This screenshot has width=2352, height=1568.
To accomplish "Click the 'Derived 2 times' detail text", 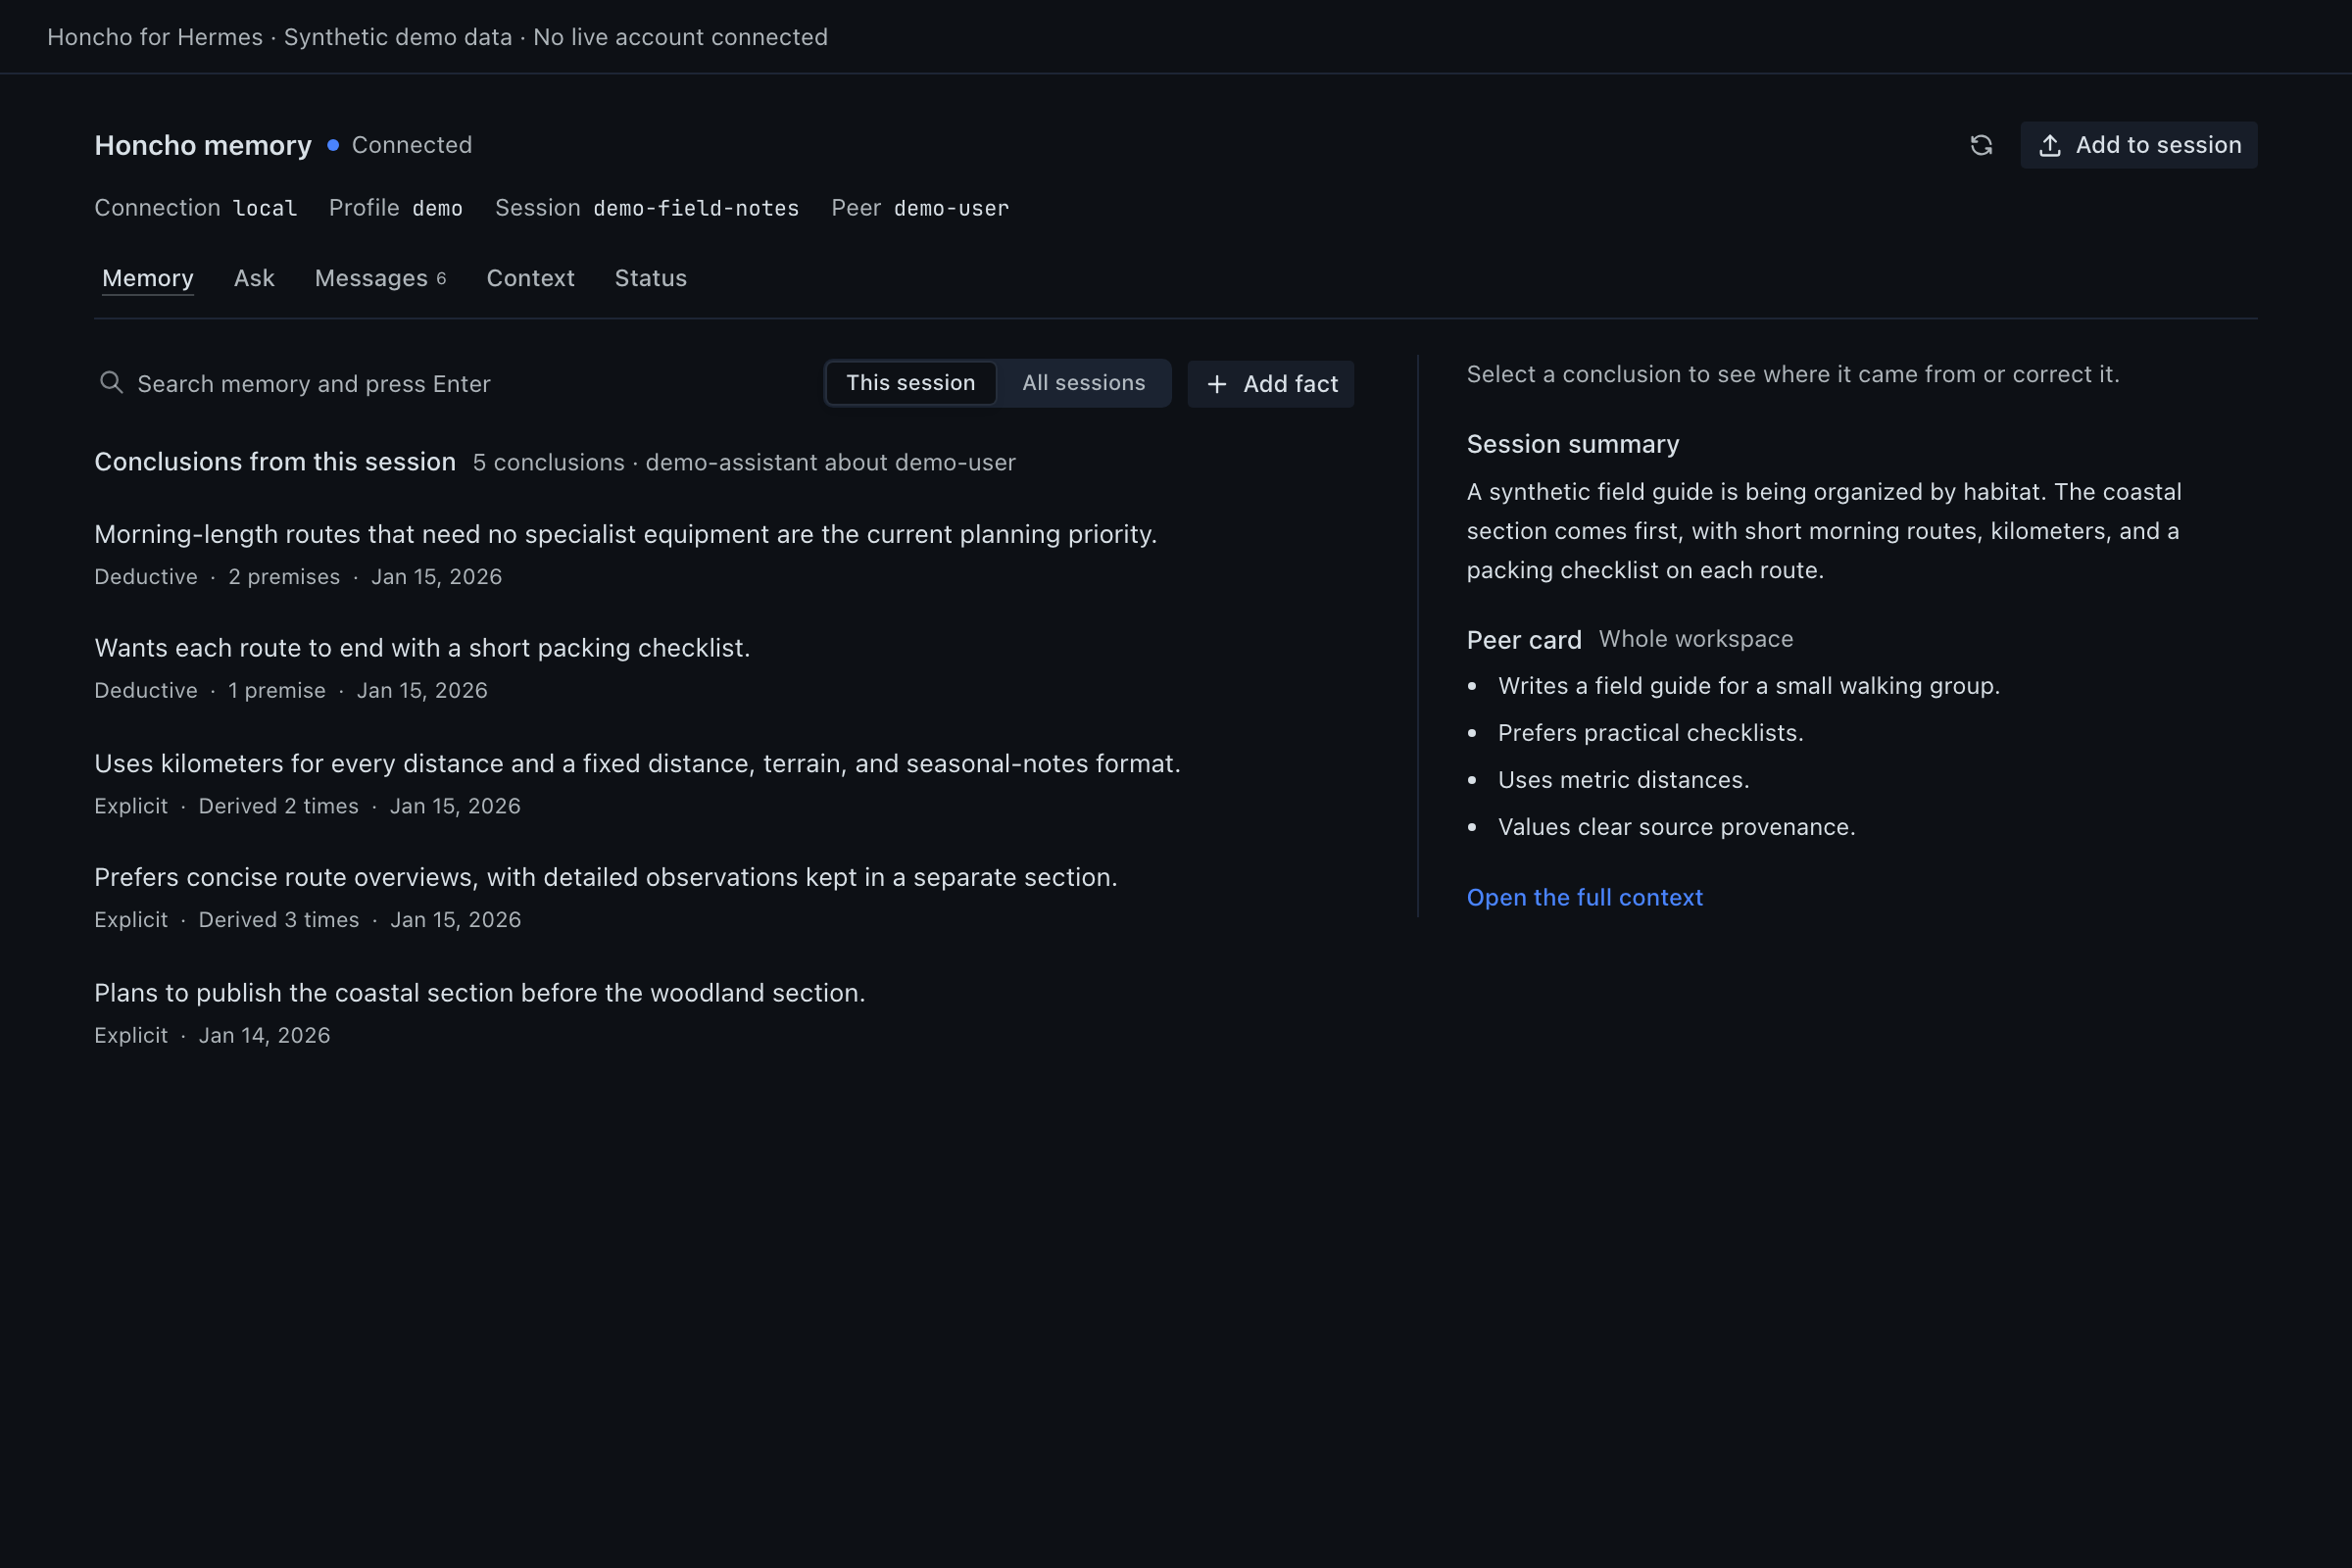I will point(278,806).
